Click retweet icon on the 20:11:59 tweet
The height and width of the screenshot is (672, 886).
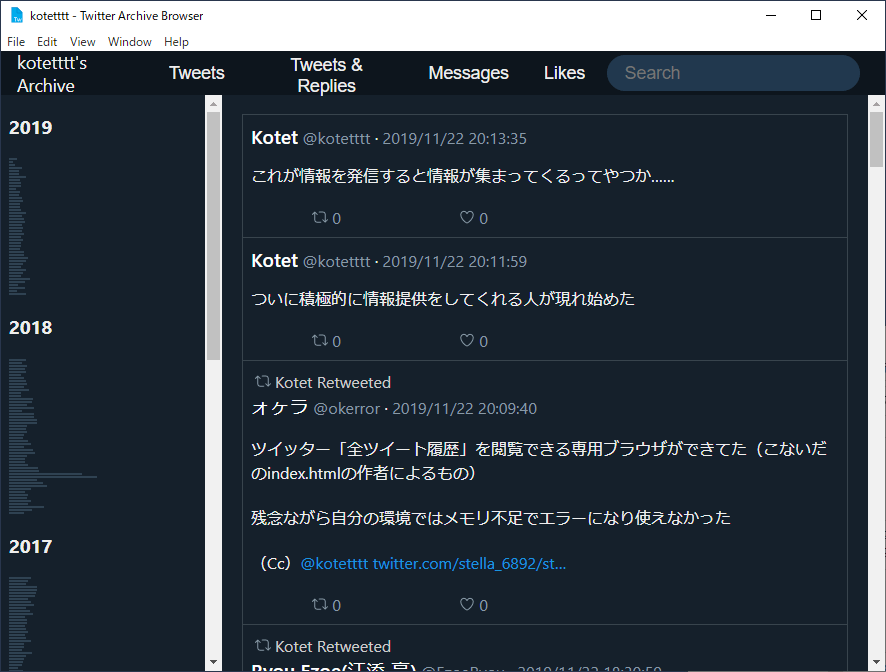tap(320, 341)
